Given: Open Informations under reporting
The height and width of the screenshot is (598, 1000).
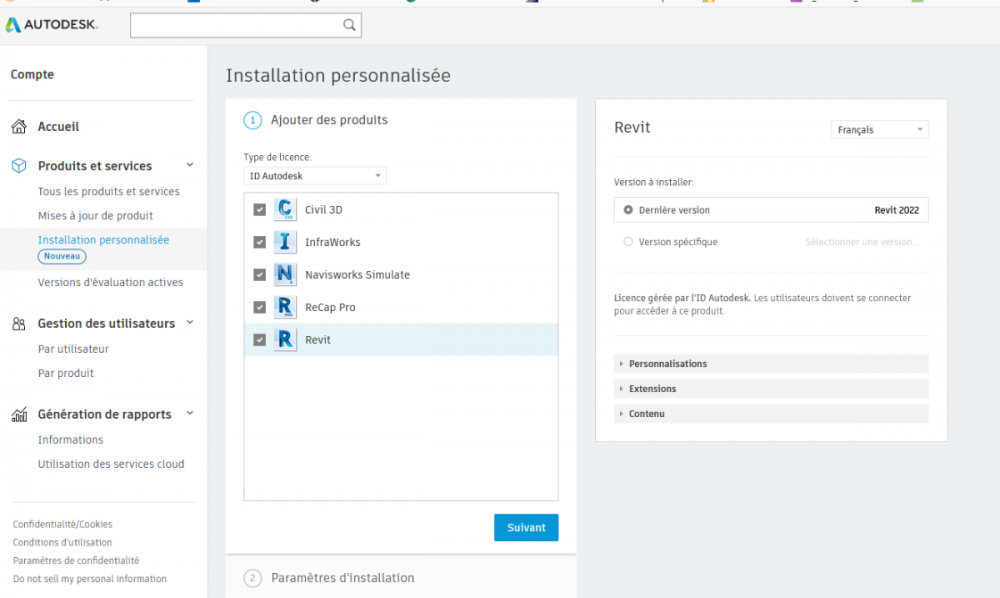Looking at the screenshot, I should click(x=70, y=440).
